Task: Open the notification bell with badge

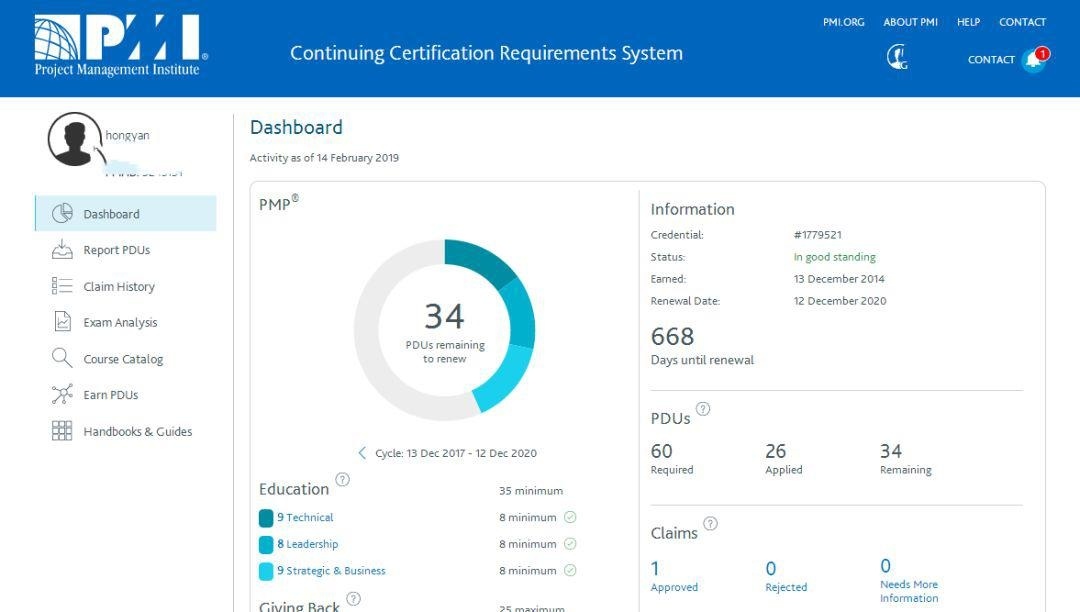Action: [1034, 60]
